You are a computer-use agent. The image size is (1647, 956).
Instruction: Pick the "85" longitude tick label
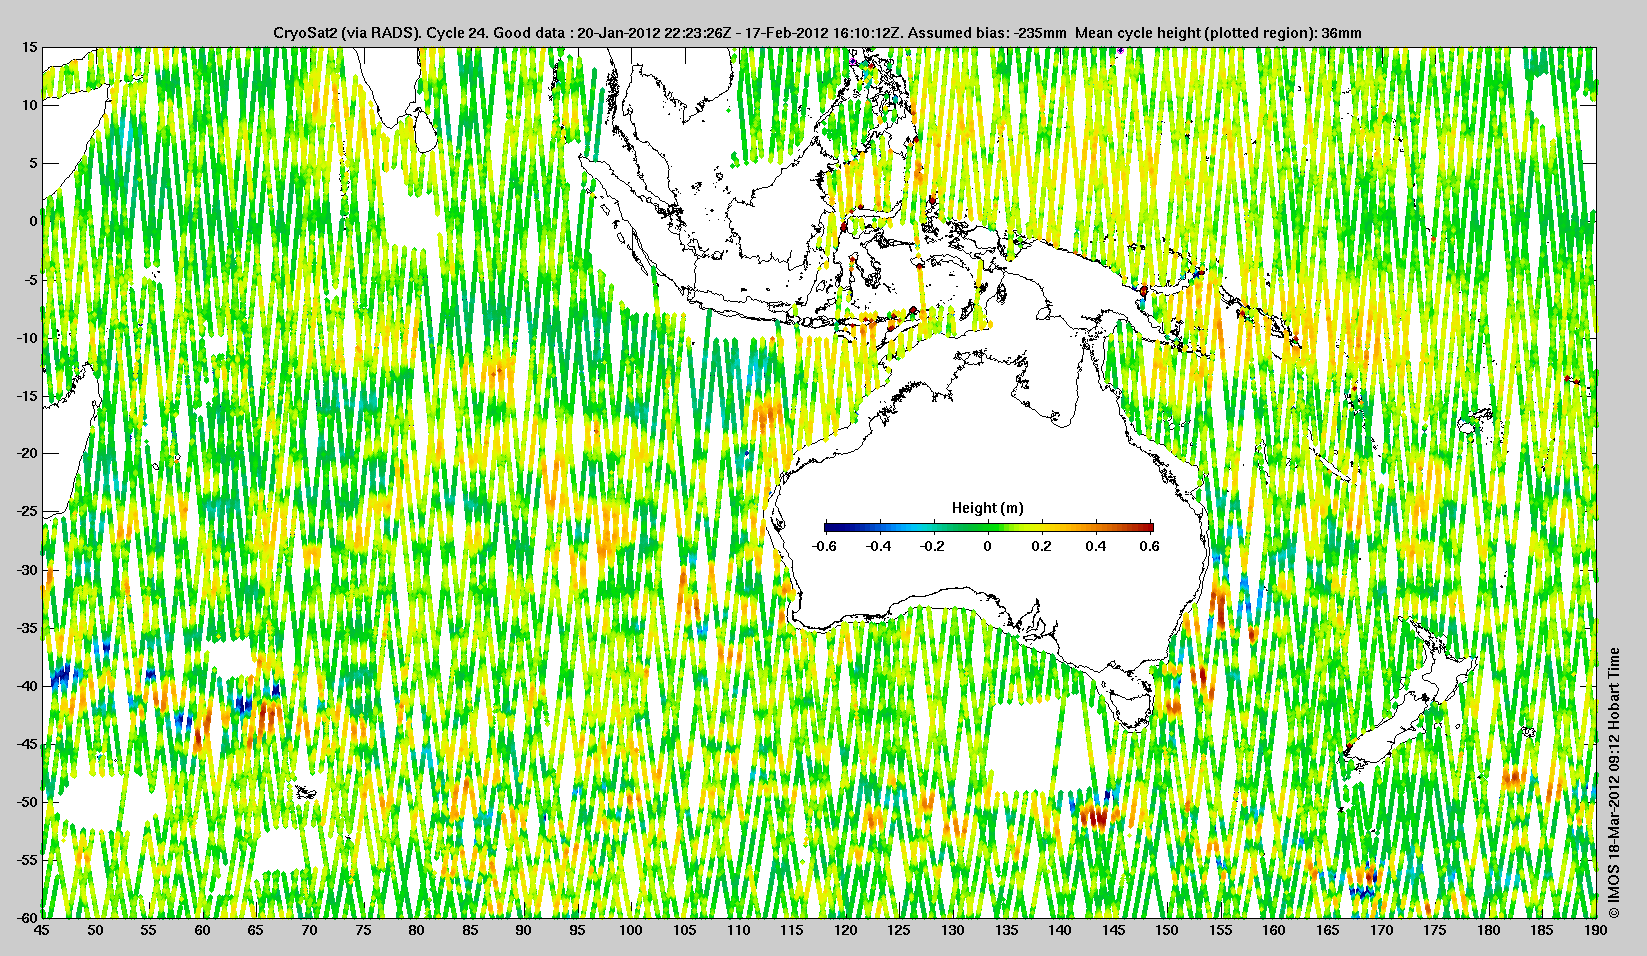click(x=470, y=930)
